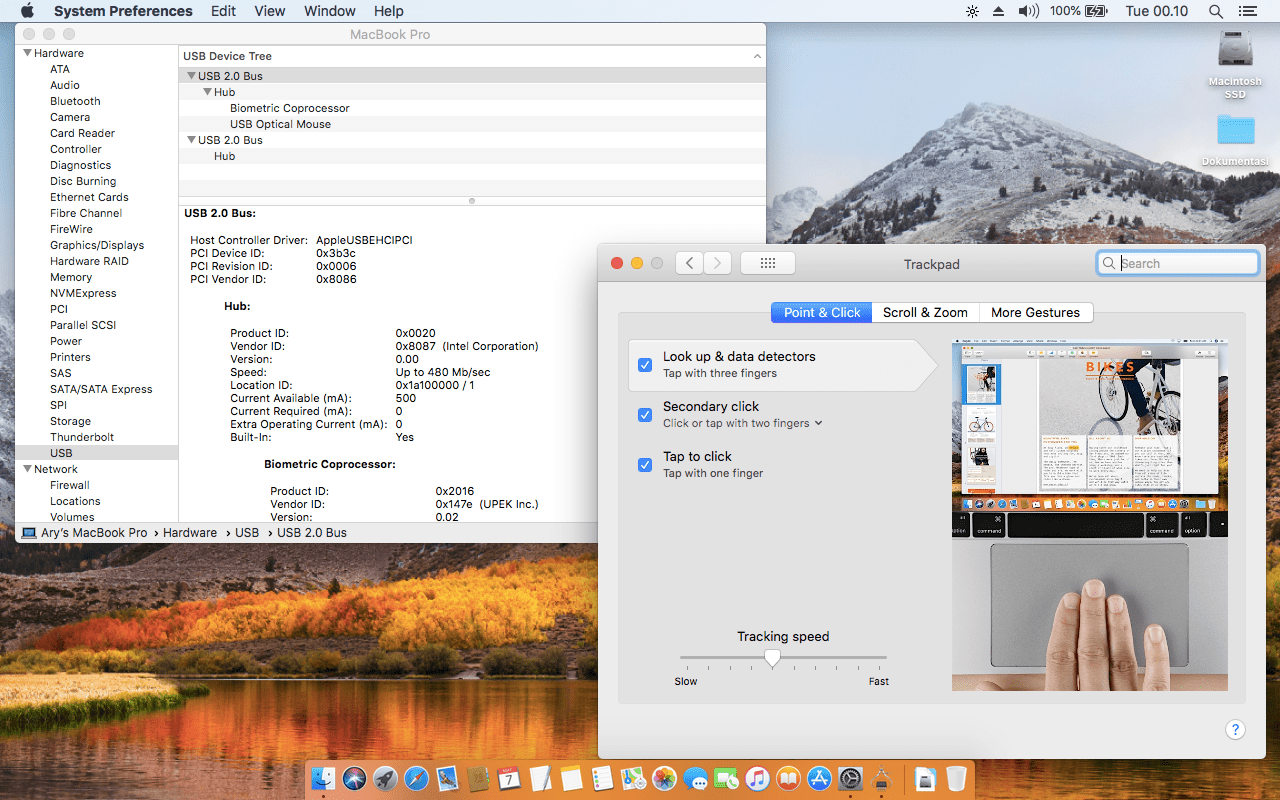Go back in the Trackpad window
1280x800 pixels.
pos(689,263)
